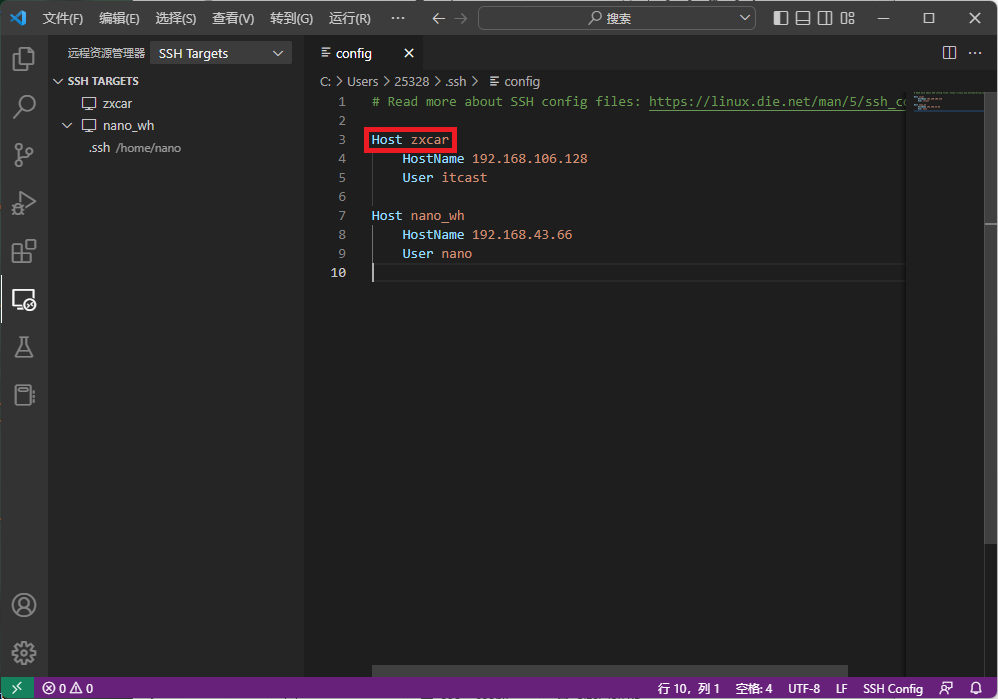Open the Extensions view
Screen dimensions: 998x699
23,251
